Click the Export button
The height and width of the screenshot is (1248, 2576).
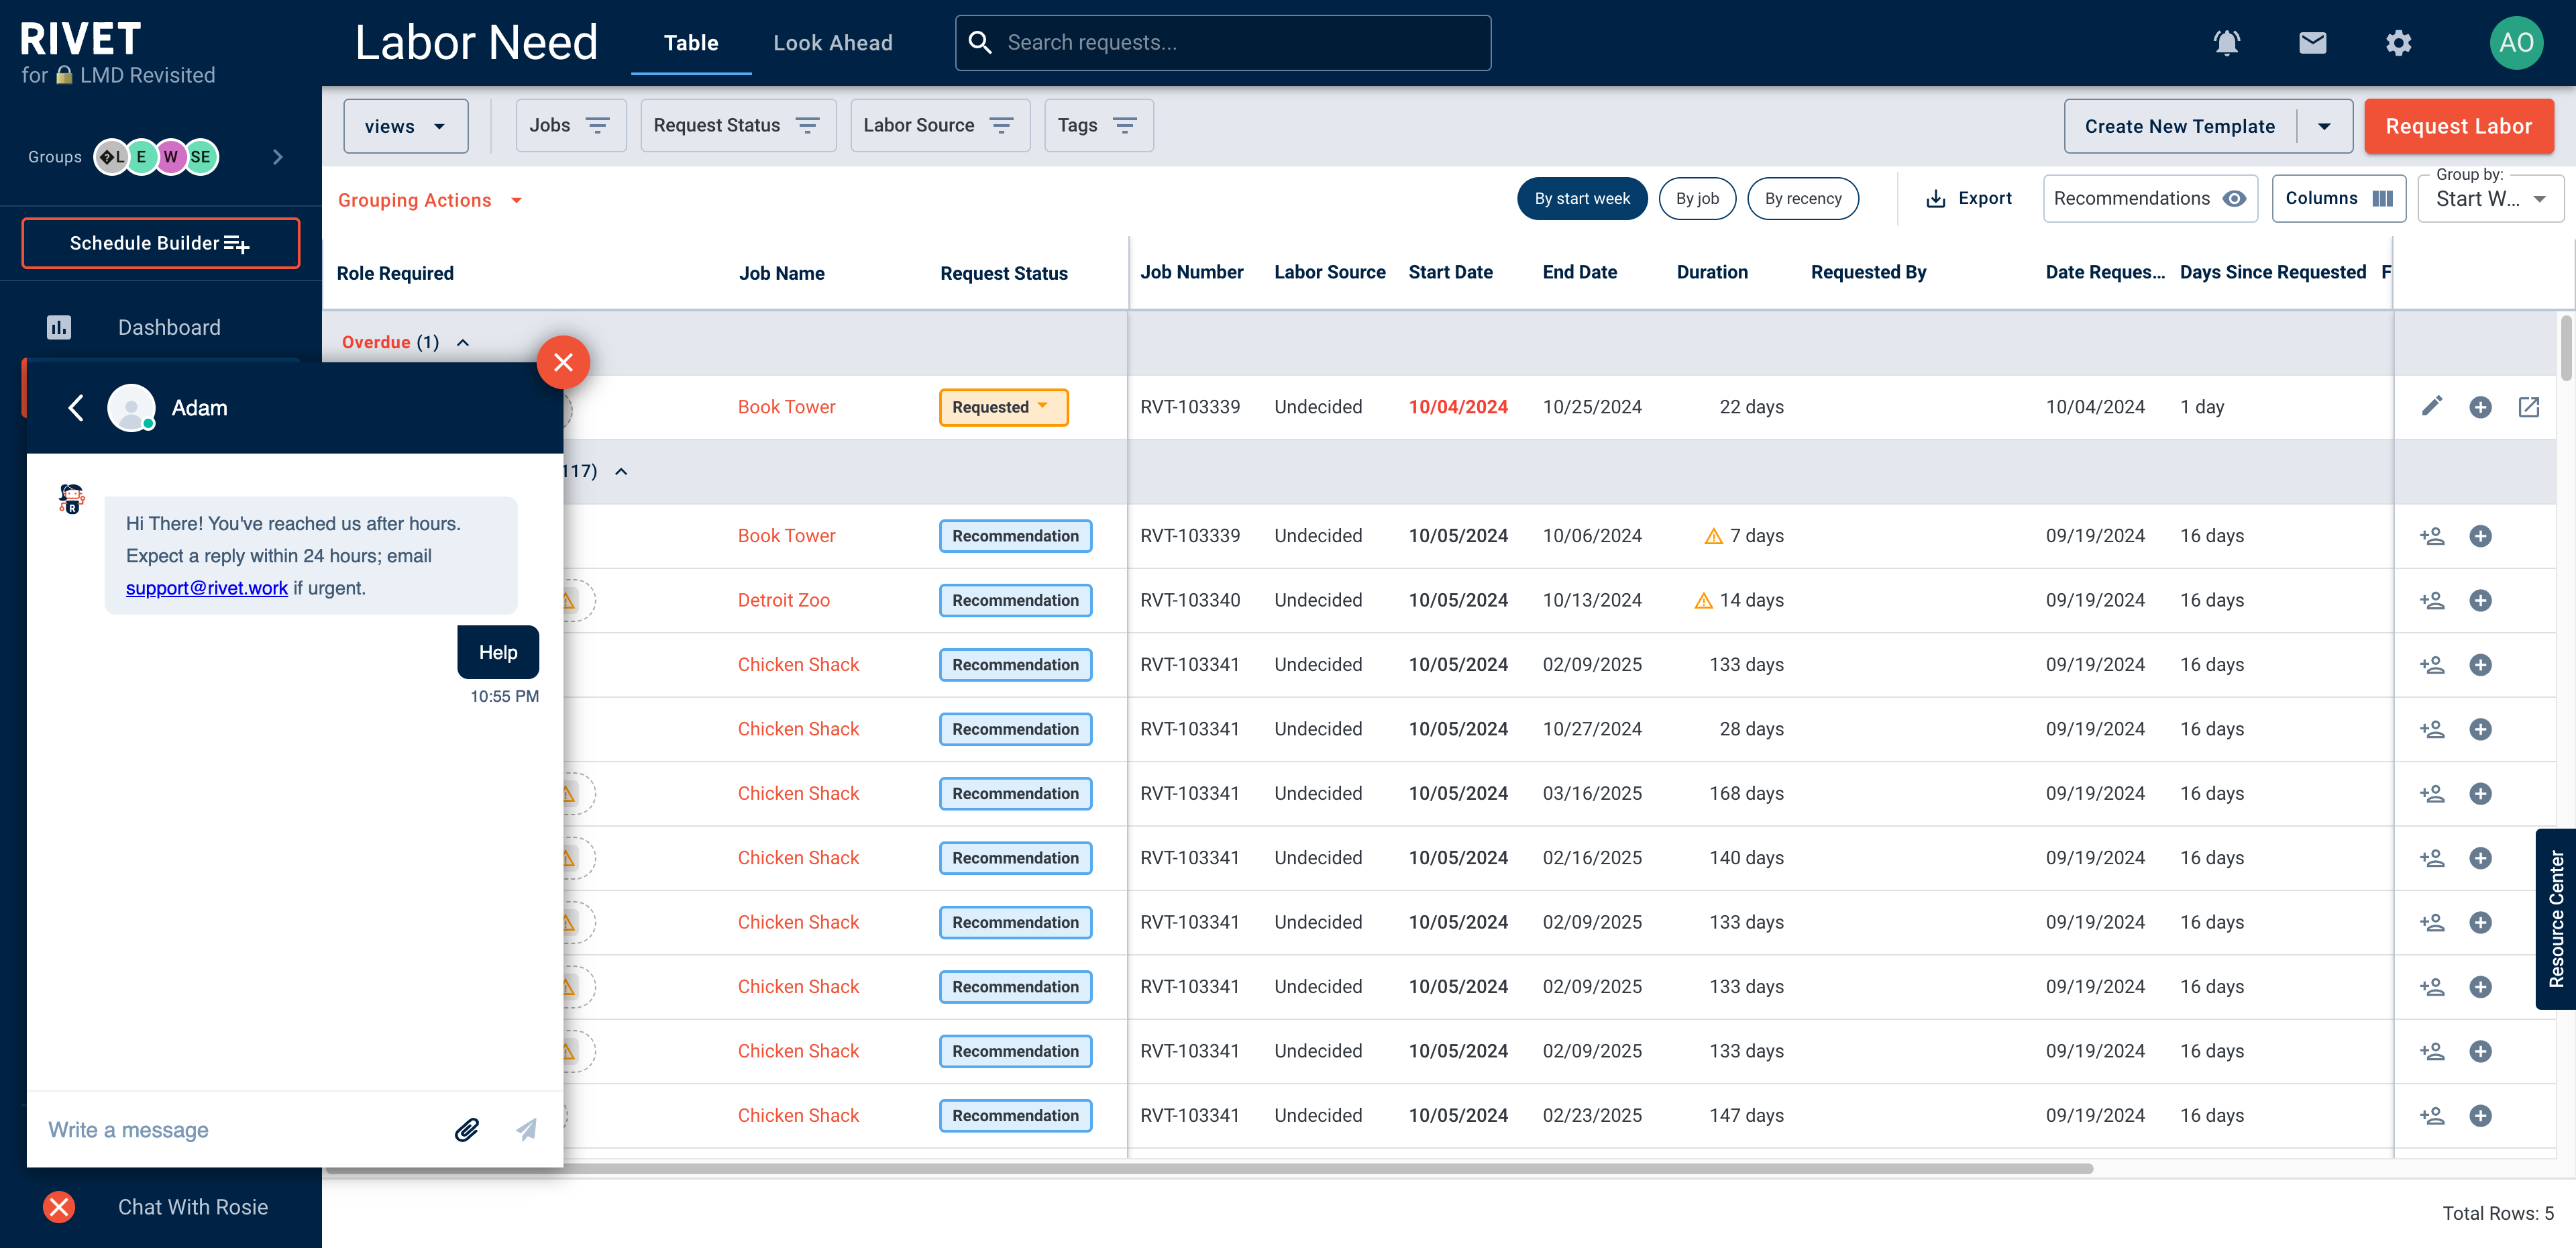(1968, 198)
